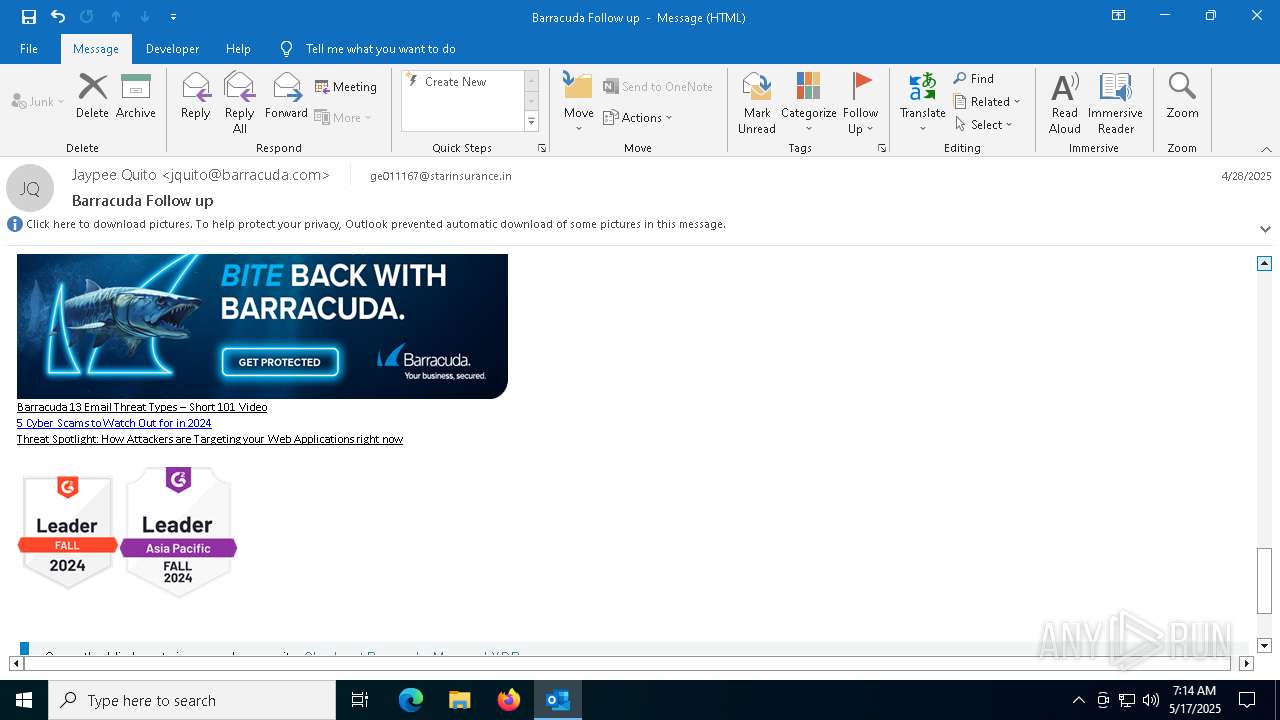Save the message using the floppy icon
Viewport: 1280px width, 720px height.
[x=28, y=17]
